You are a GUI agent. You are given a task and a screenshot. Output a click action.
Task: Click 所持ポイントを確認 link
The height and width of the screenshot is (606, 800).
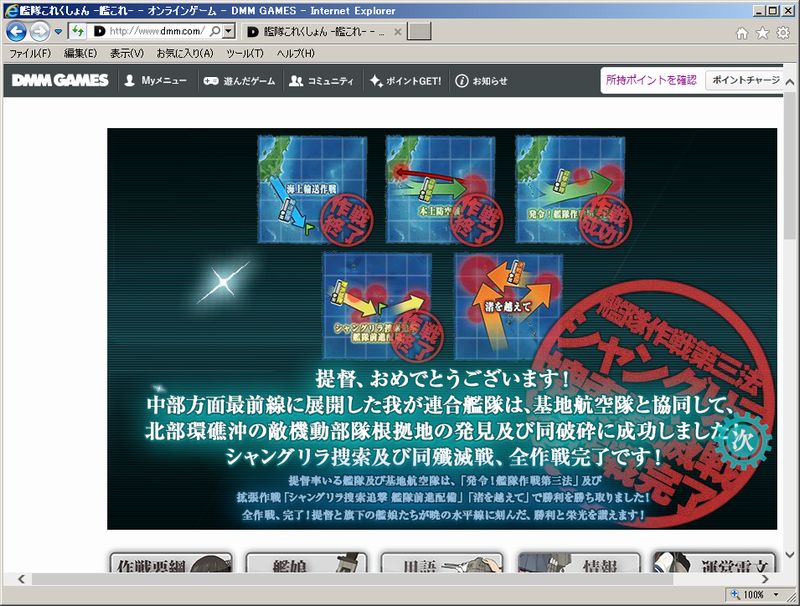(x=651, y=80)
